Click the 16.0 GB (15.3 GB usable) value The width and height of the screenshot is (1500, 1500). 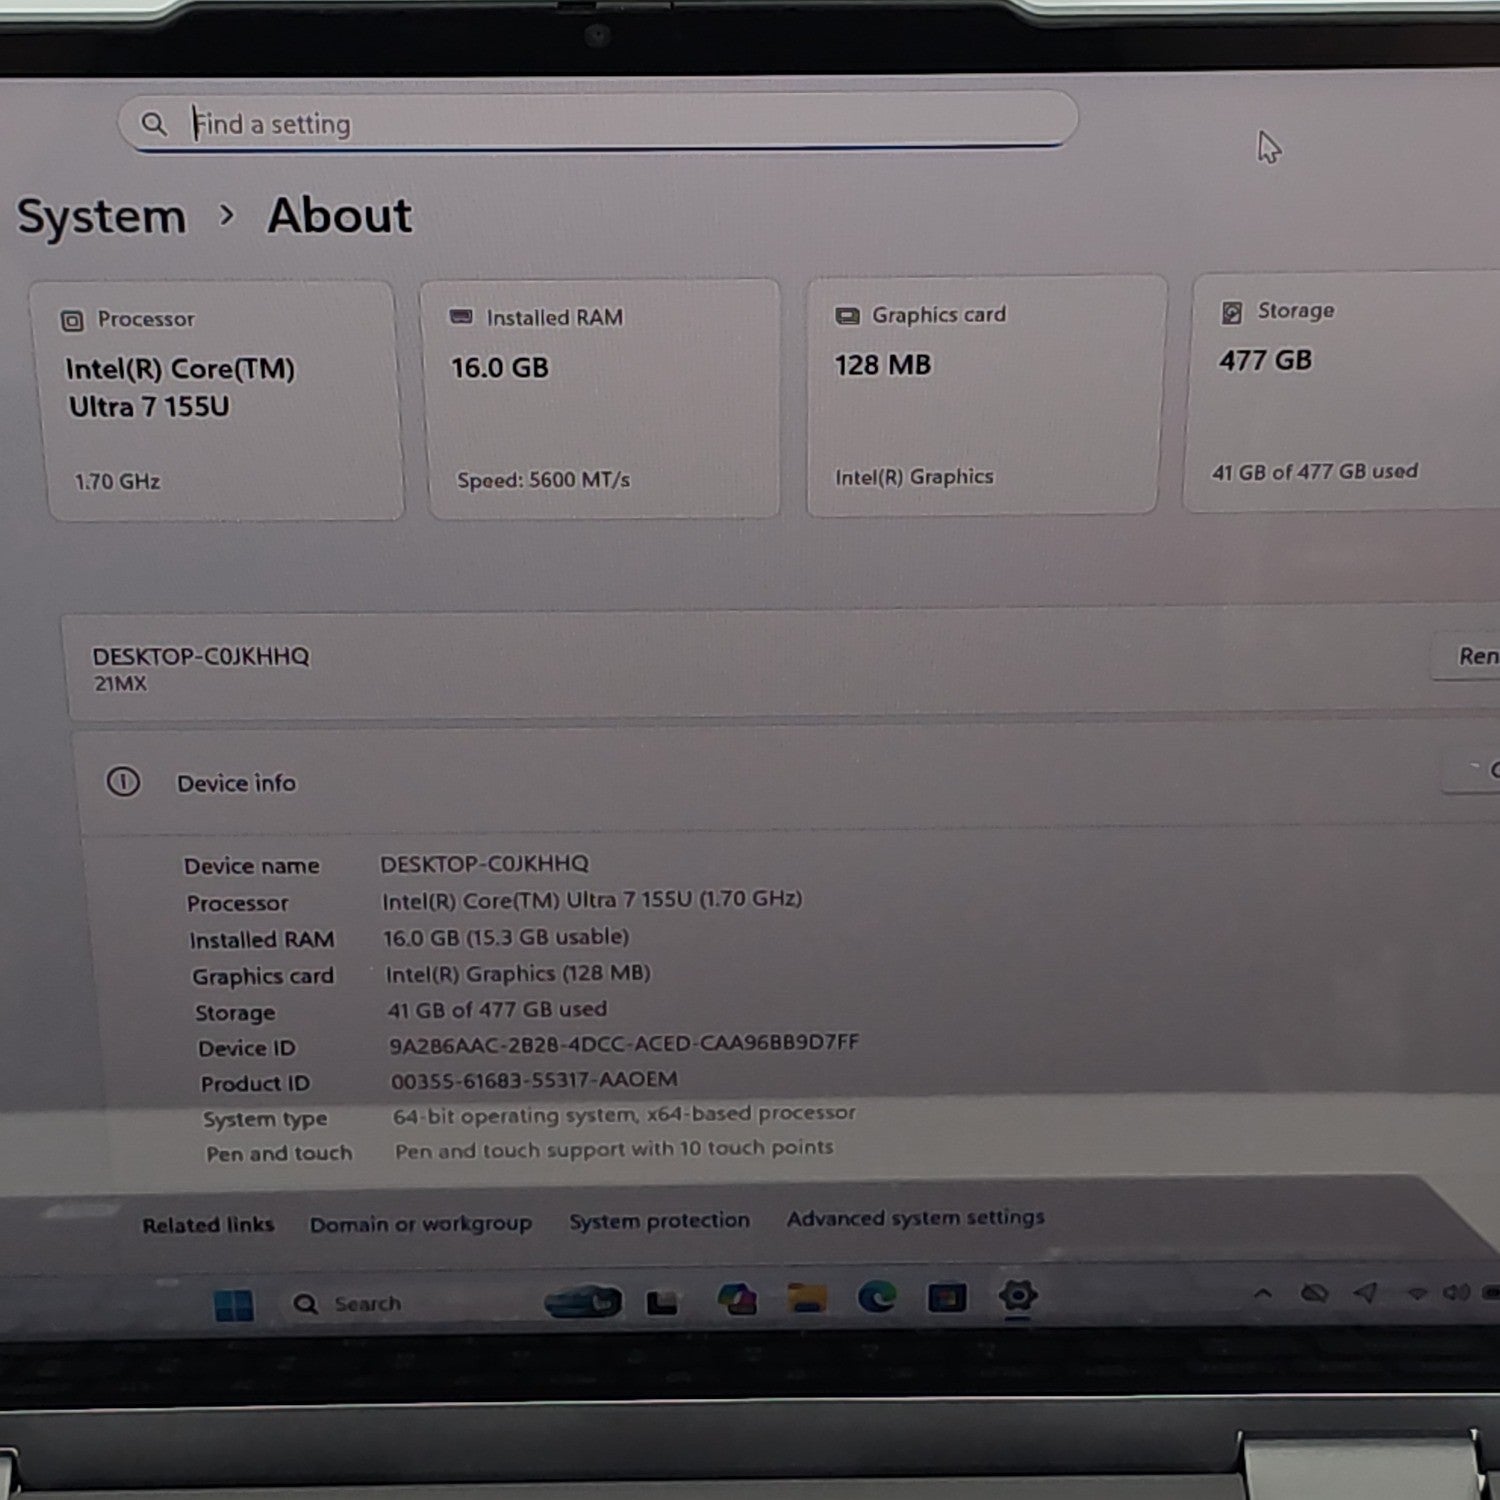(506, 937)
